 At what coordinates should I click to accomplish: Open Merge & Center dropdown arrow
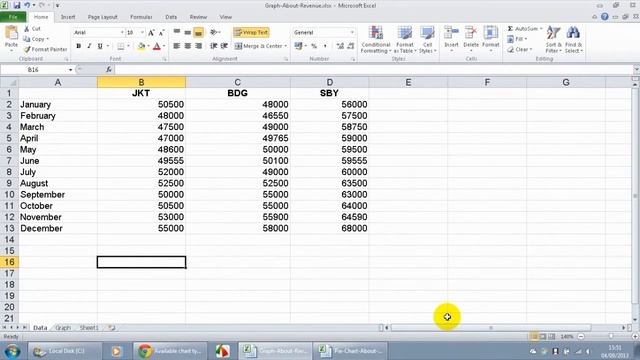tap(285, 46)
